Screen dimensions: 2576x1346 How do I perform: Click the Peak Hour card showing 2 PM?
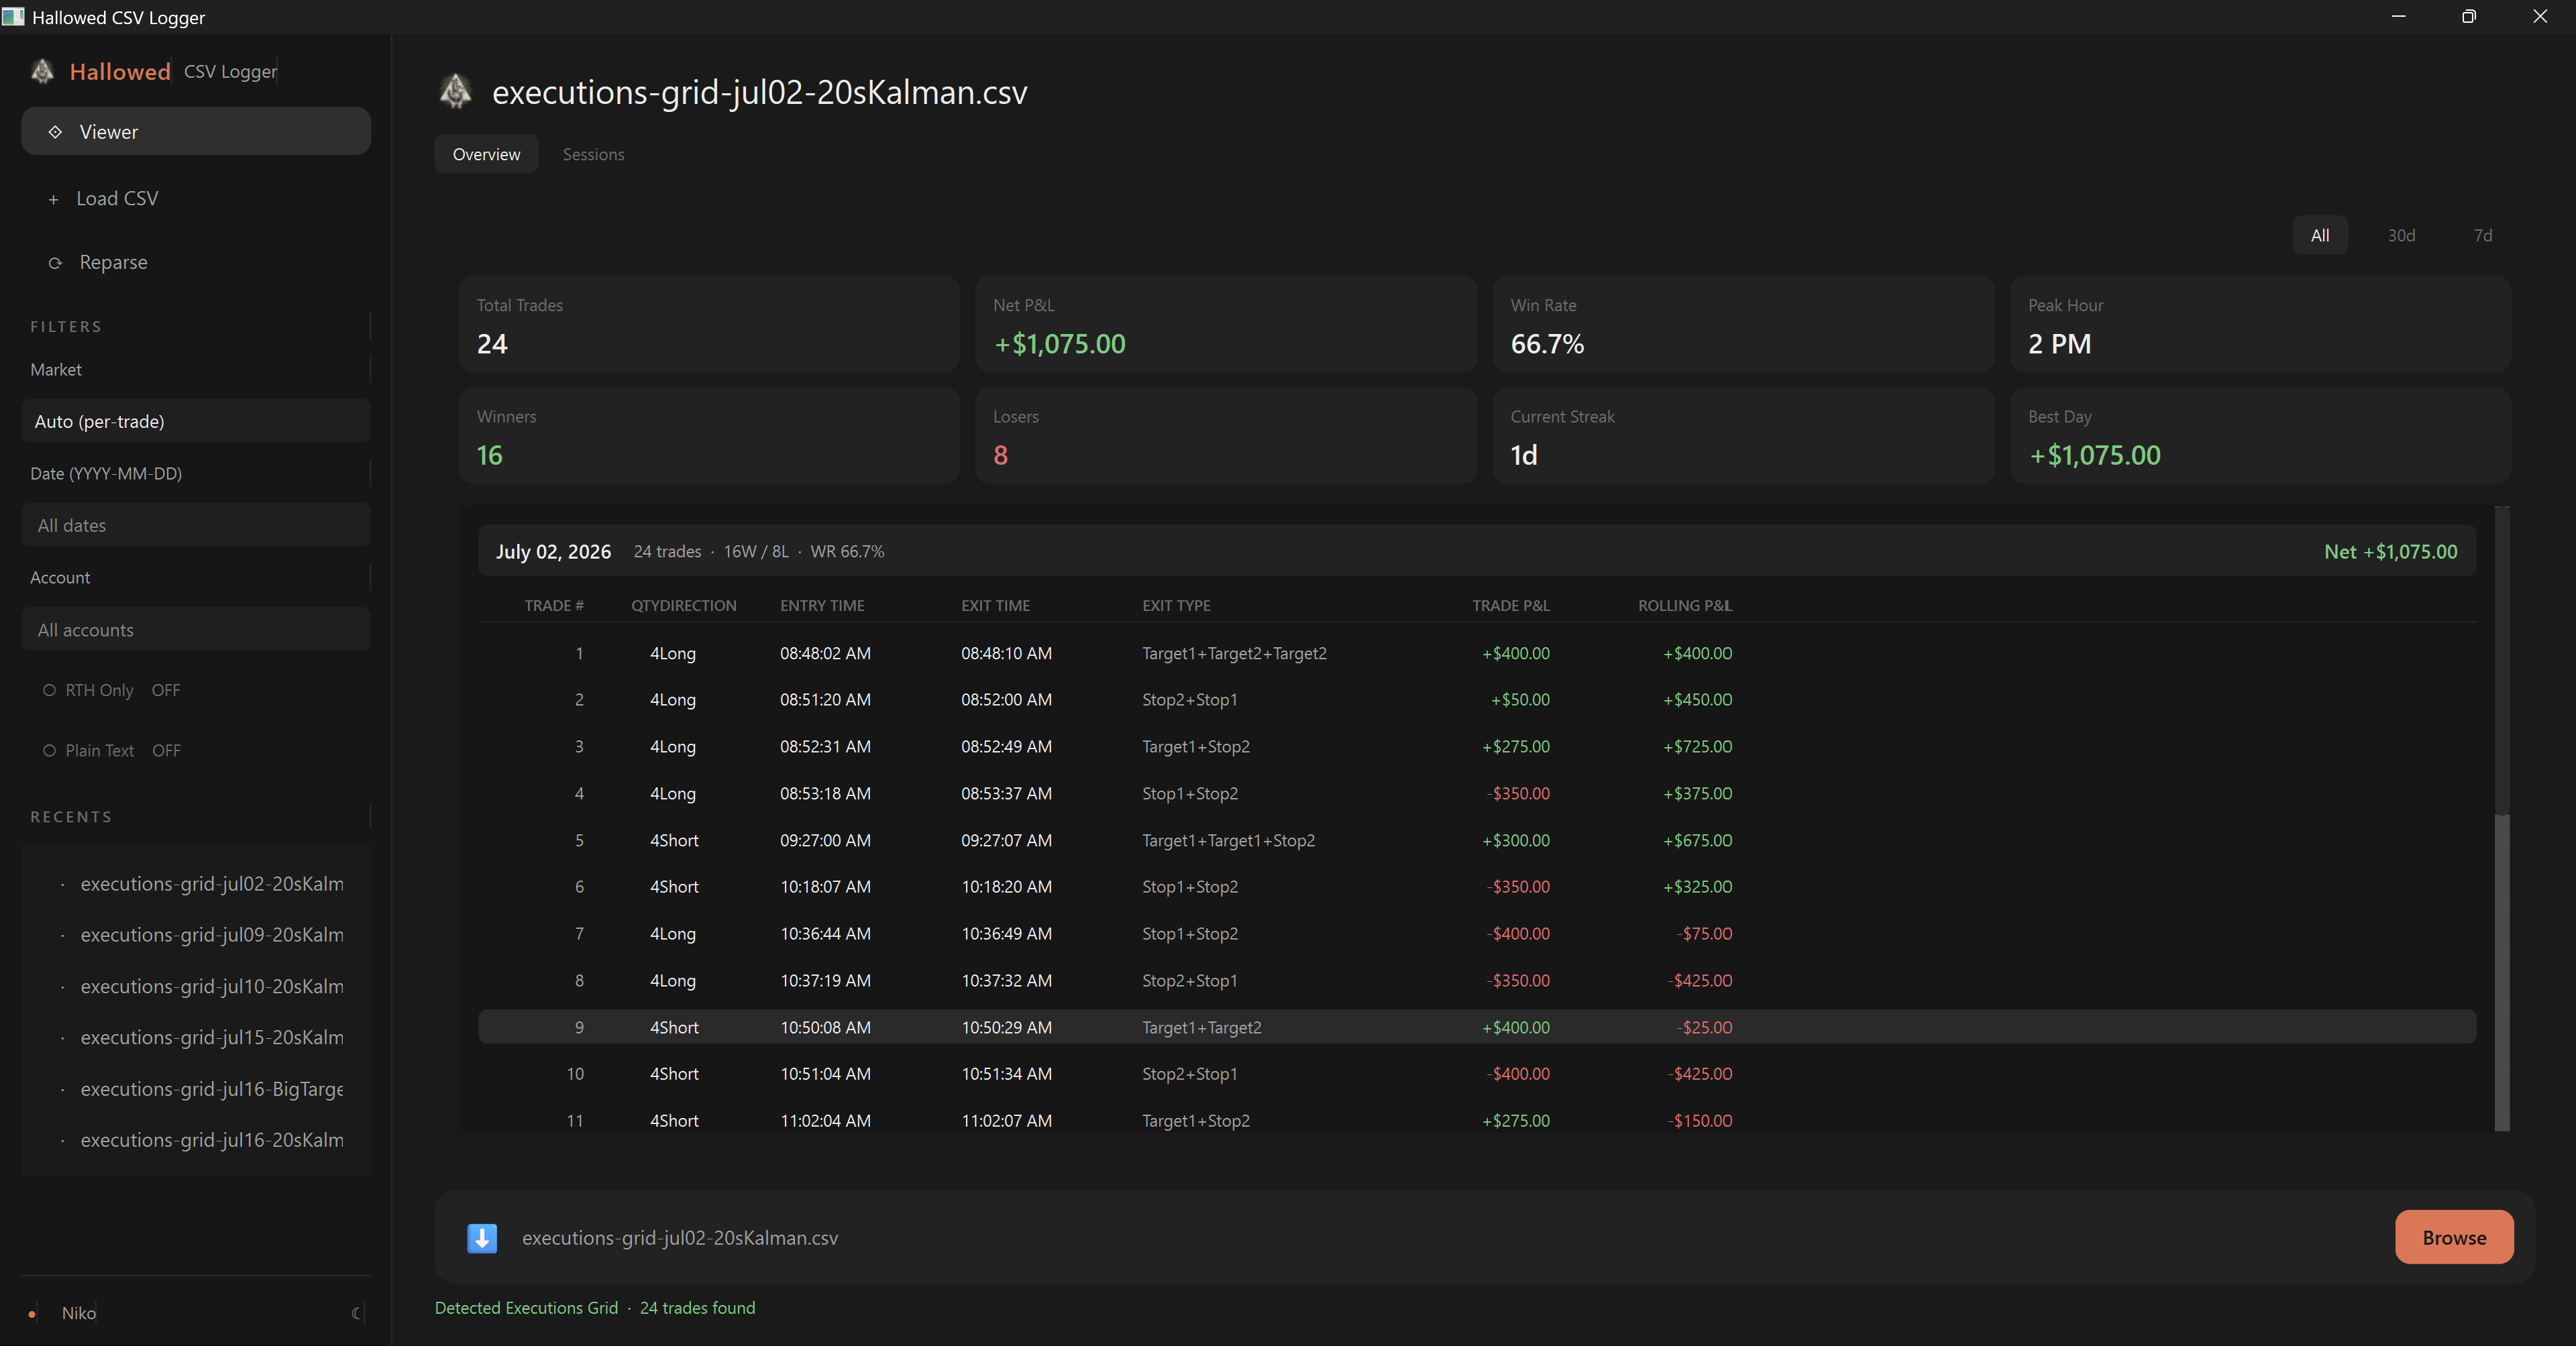[x=2260, y=324]
